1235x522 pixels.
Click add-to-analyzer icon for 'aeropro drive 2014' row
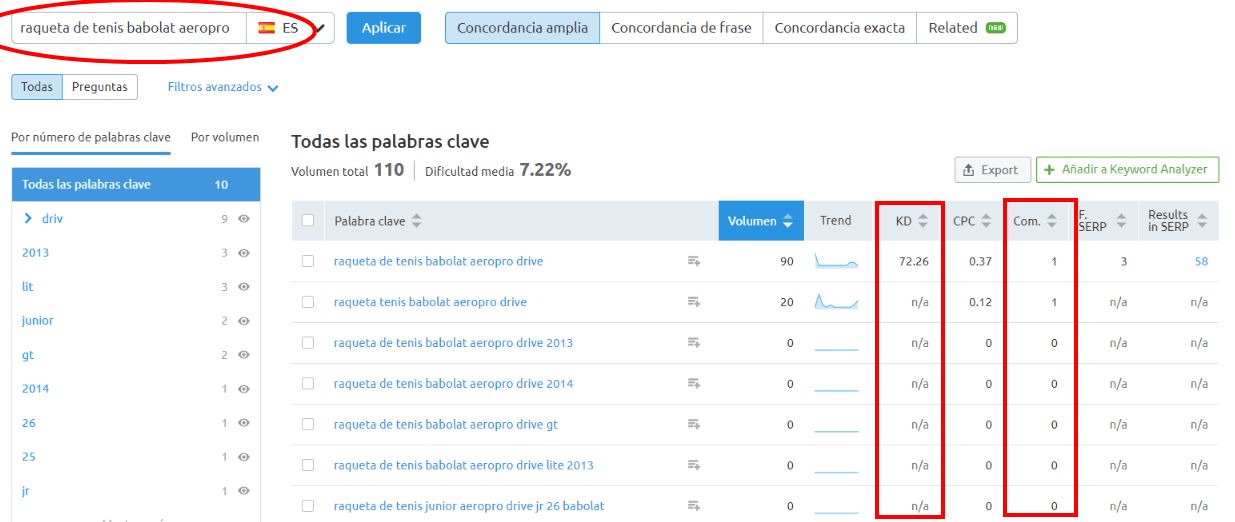coord(694,384)
